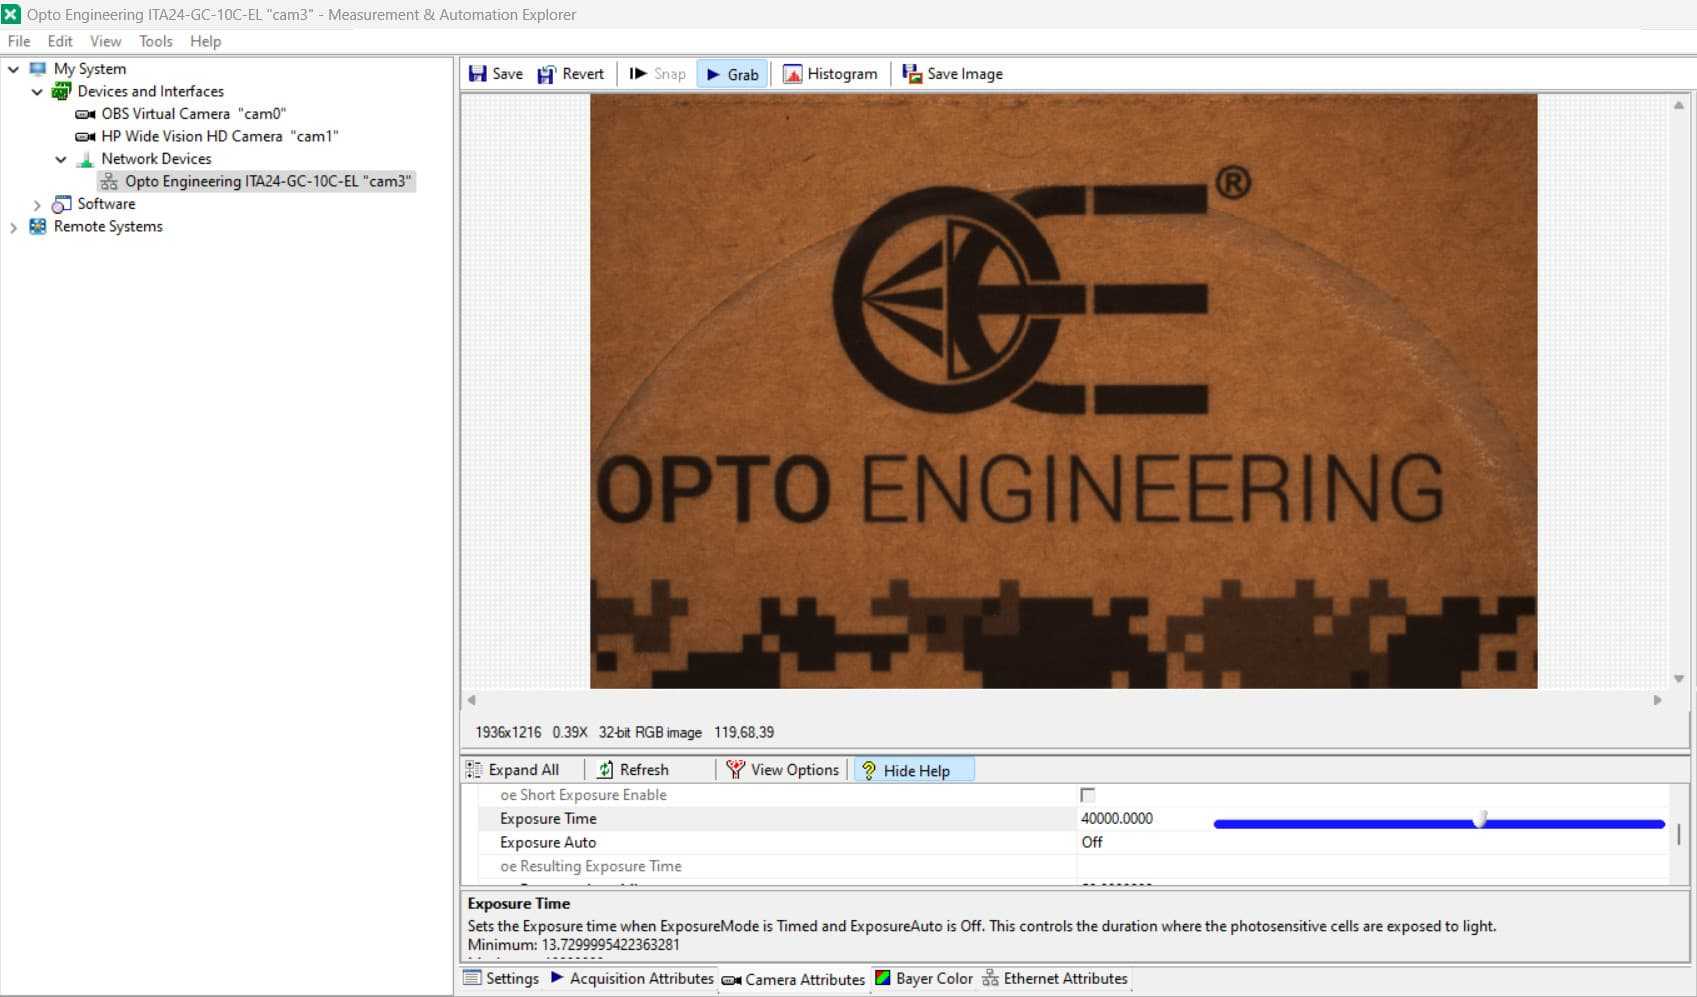Switch to the Bayer Color tab

click(x=923, y=979)
